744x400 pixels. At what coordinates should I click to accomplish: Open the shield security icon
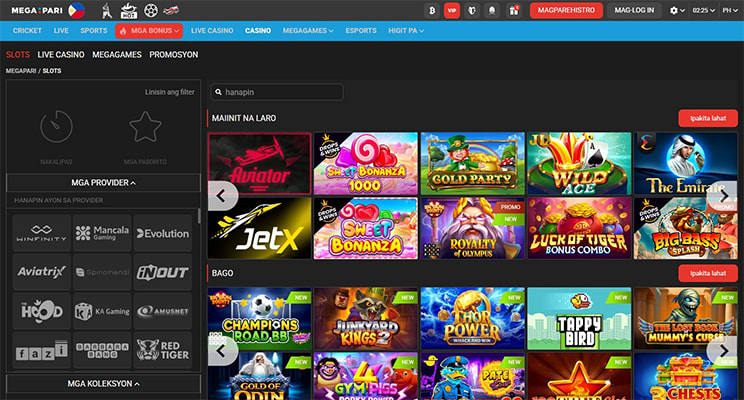pyautogui.click(x=472, y=10)
